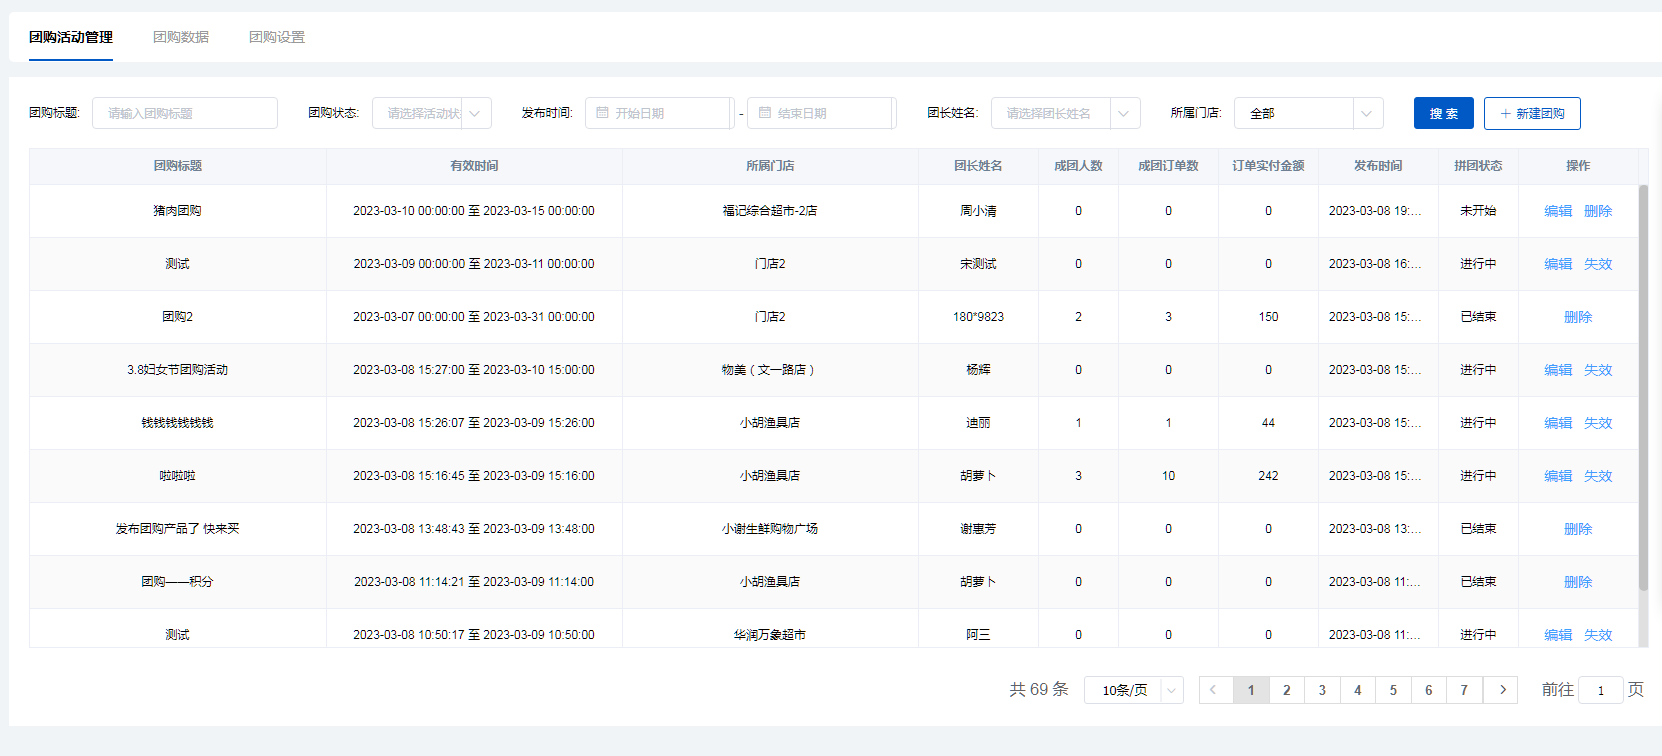Click 删除 for 团购——积分 row
The image size is (1662, 756).
[1578, 582]
